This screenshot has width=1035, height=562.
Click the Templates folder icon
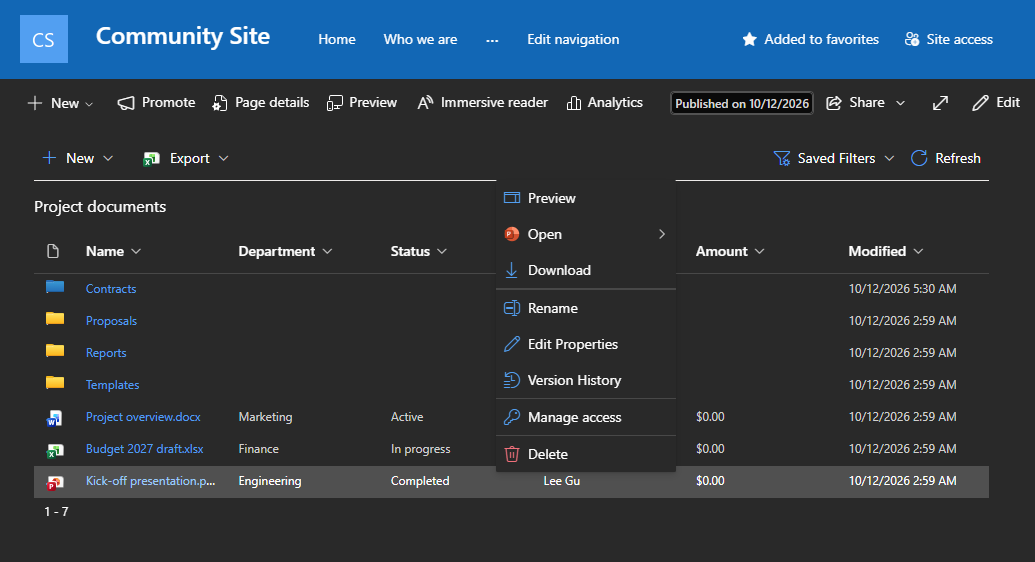pos(55,382)
